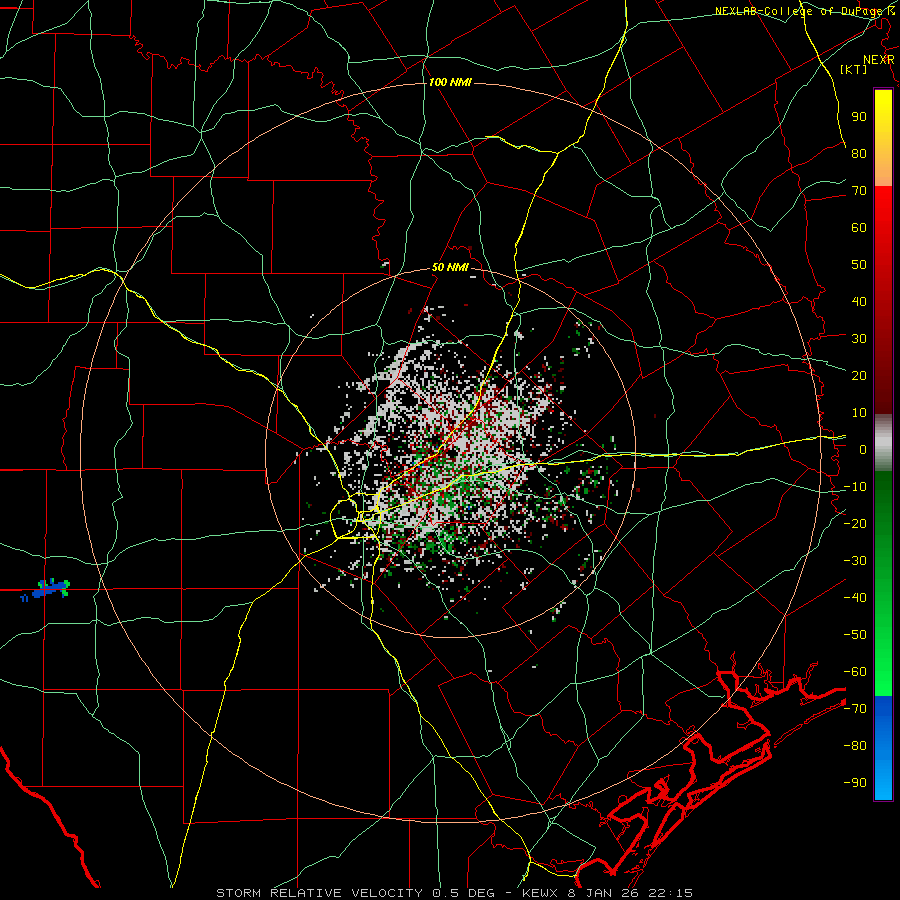Select the positive 80 scale label
This screenshot has height=900, width=900.
coord(859,153)
